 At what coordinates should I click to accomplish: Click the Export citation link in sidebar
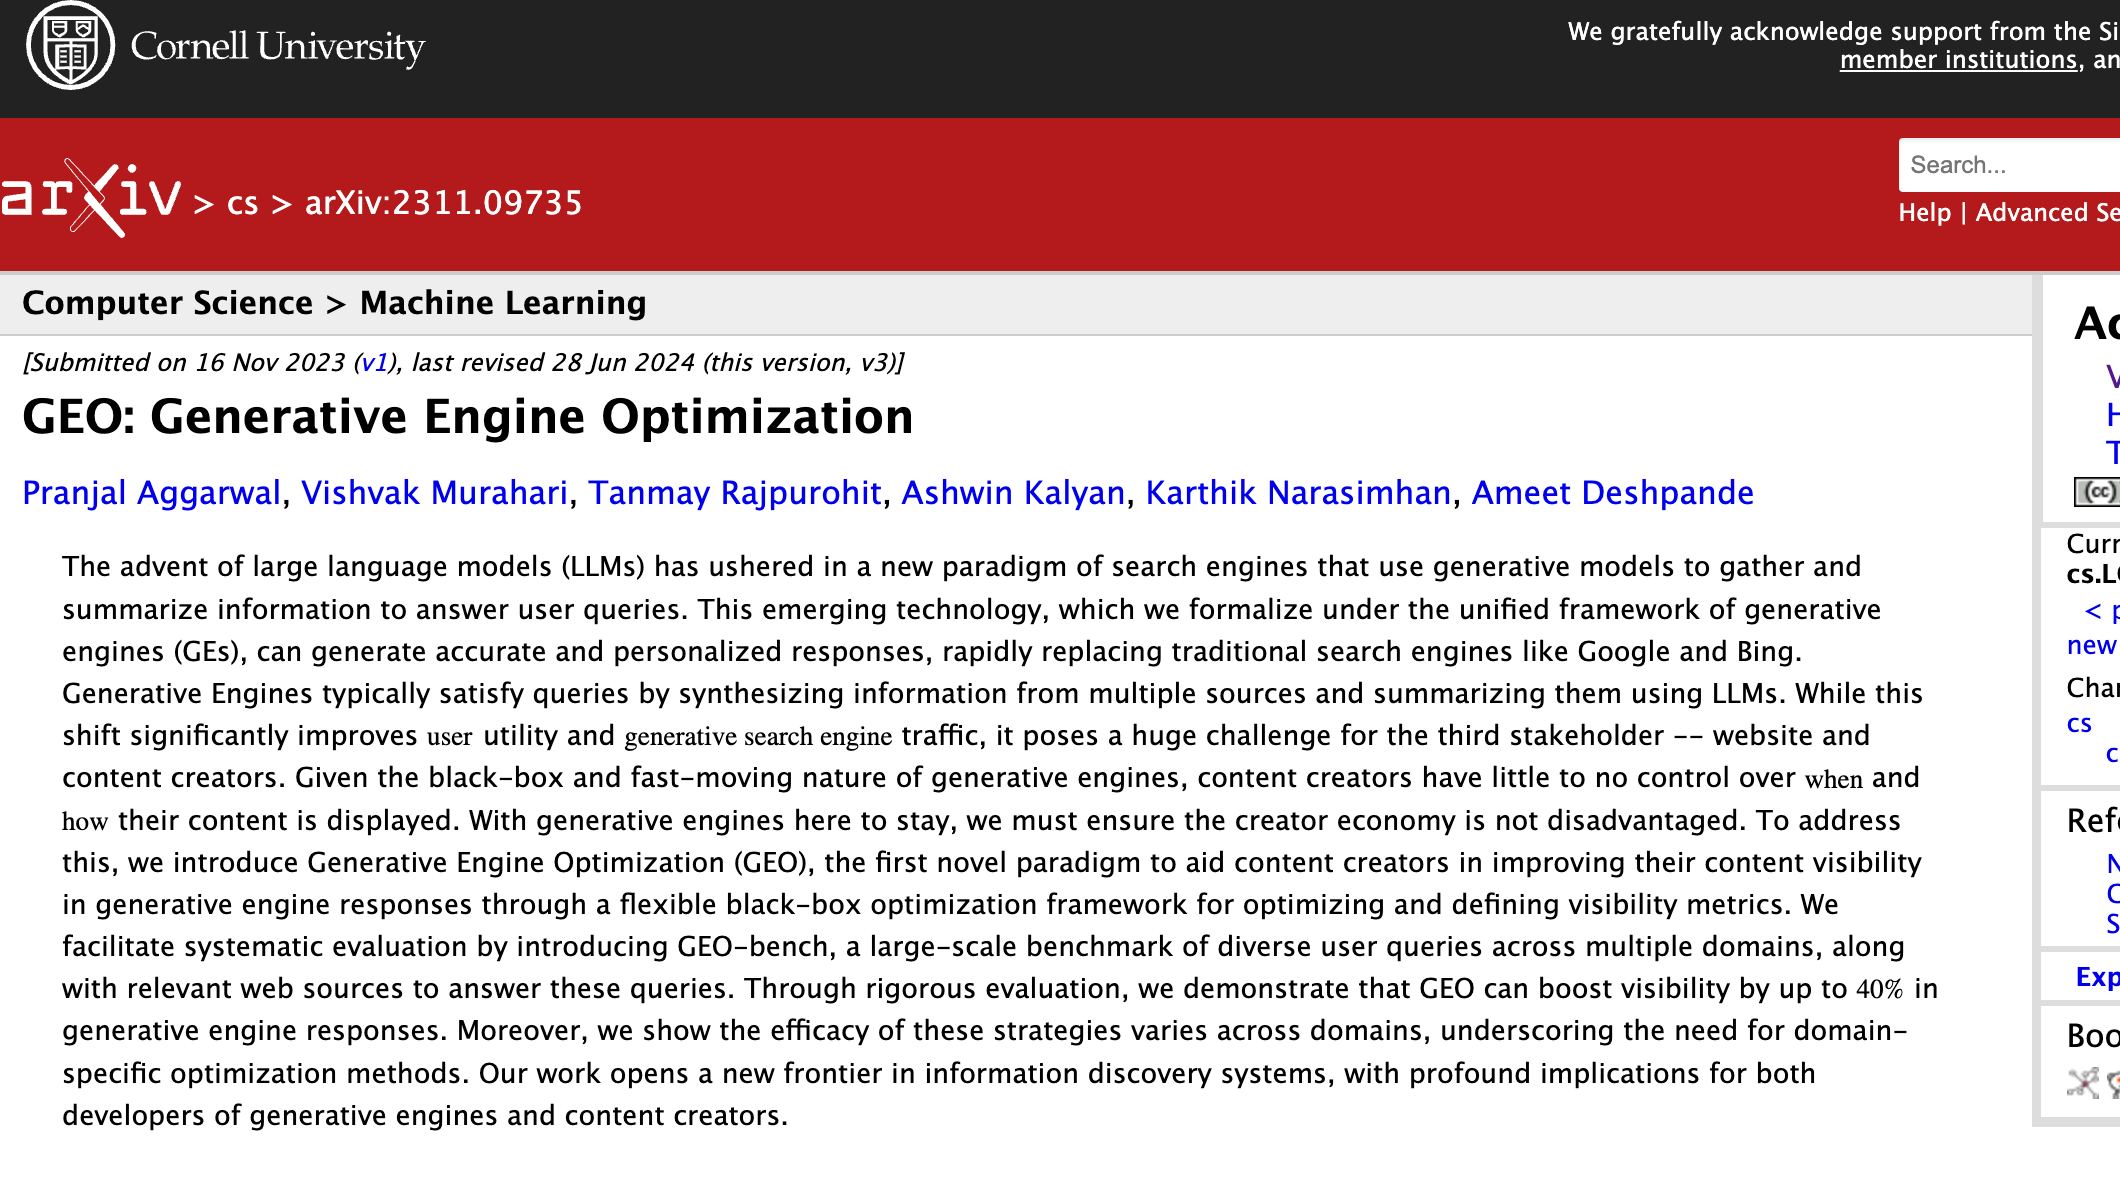2097,977
